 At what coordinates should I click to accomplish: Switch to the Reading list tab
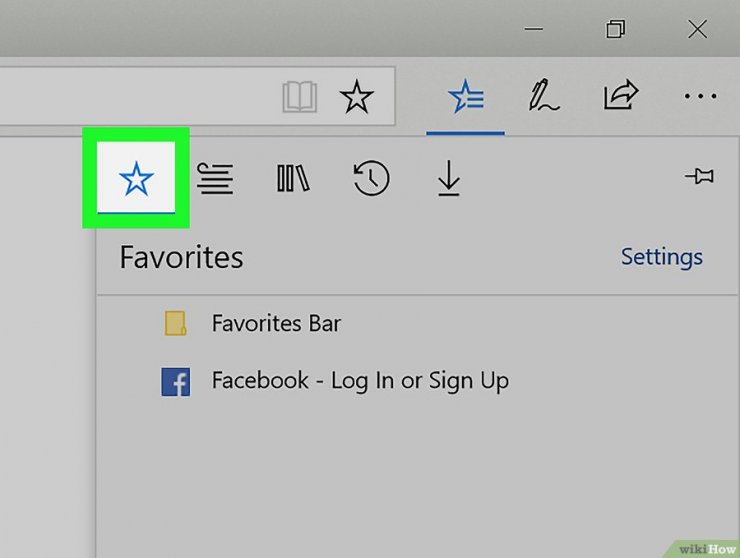point(215,180)
